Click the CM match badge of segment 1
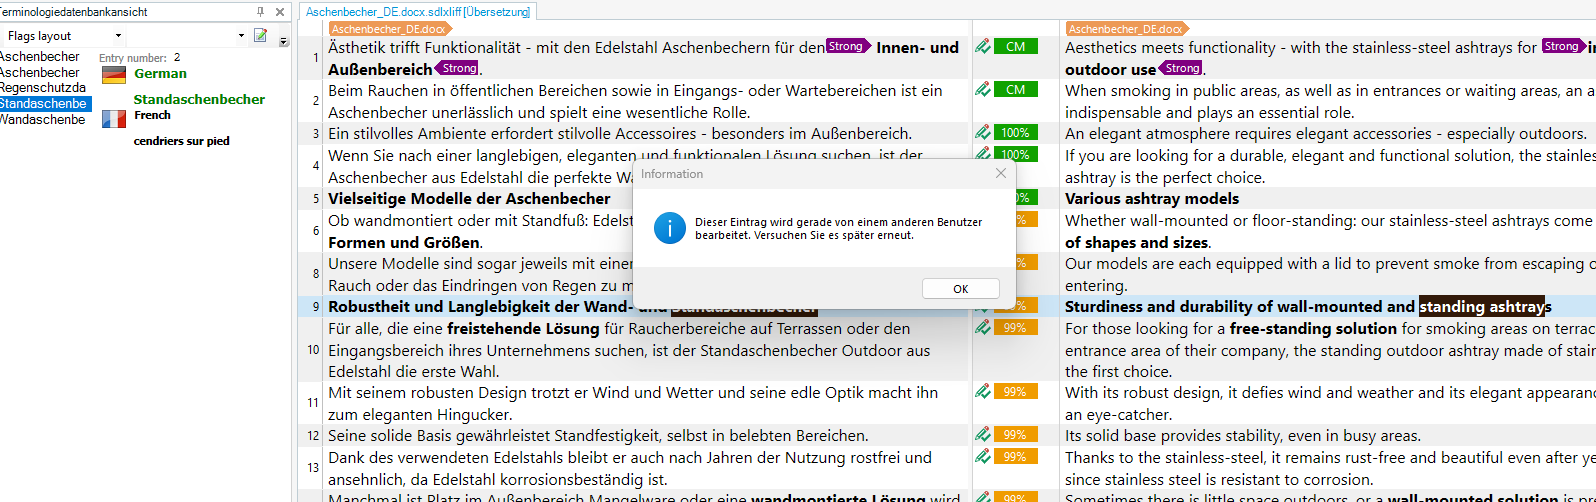The width and height of the screenshot is (1596, 502). click(x=1015, y=46)
